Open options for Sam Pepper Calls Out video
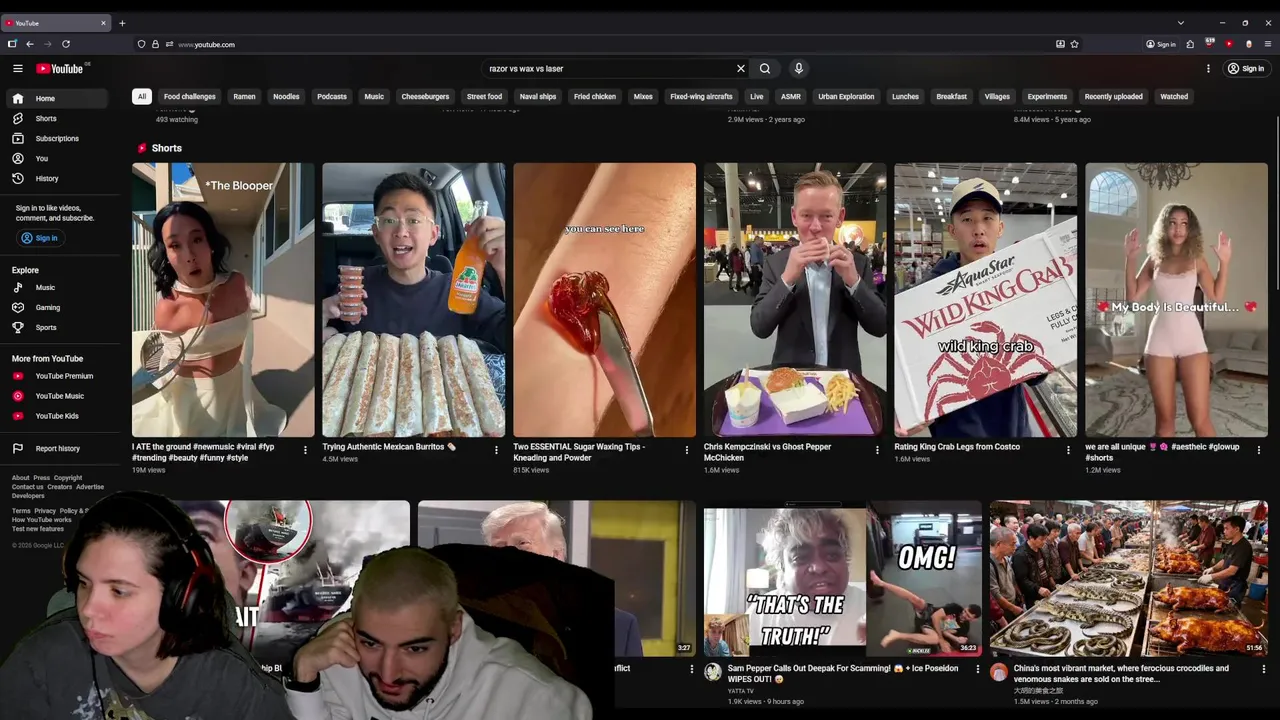Screen dimensions: 1280x720 978,669
